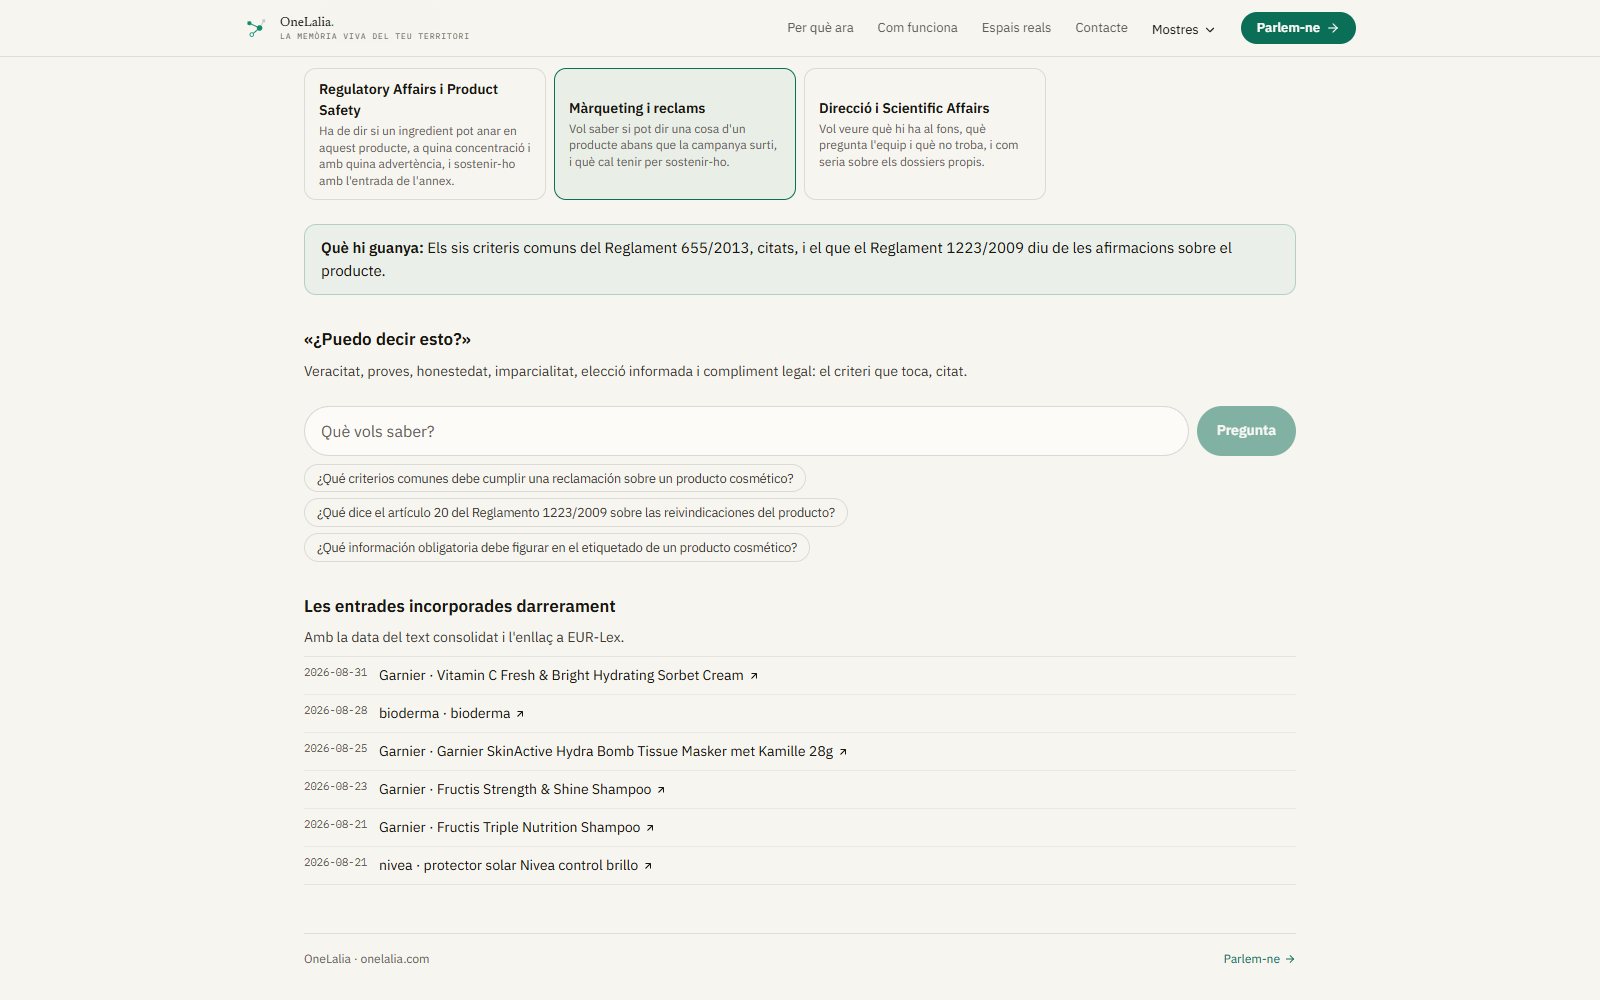Click the date 2026-08-25 in entries list
This screenshot has height=1000, width=1600.
(335, 749)
